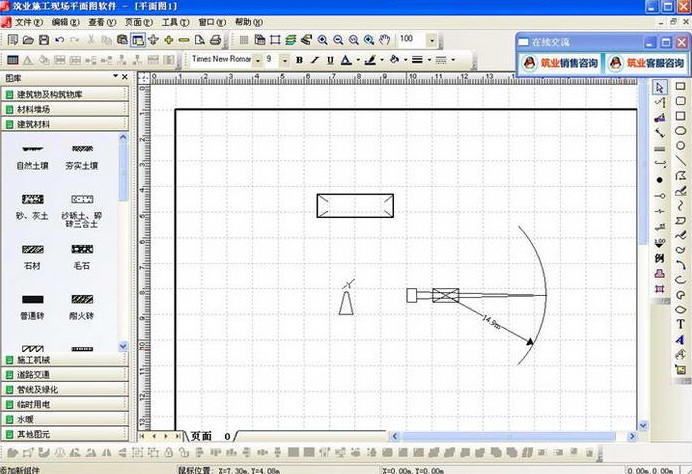The height and width of the screenshot is (474, 692).
Task: Expand the 建筑物及构筑物库 library category
Action: [x=65, y=94]
